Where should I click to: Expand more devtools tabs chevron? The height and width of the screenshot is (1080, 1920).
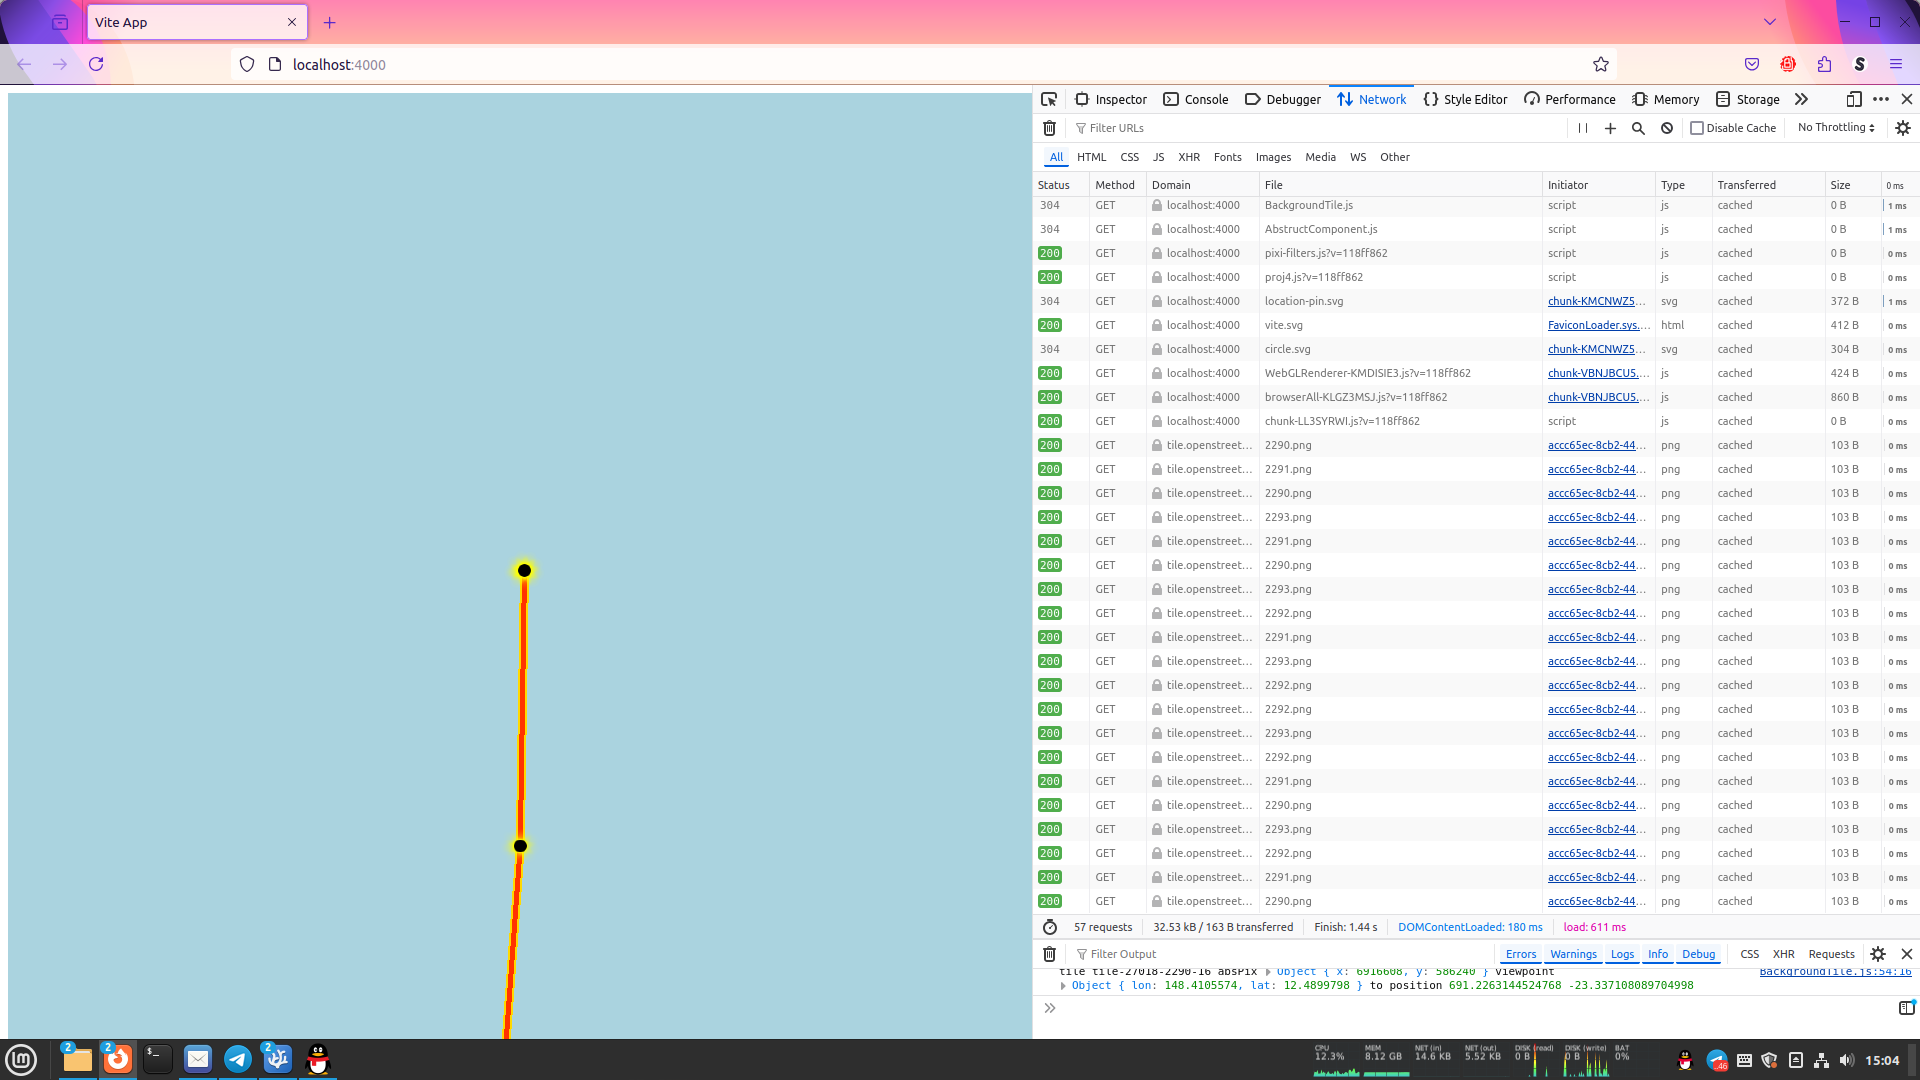(1801, 99)
